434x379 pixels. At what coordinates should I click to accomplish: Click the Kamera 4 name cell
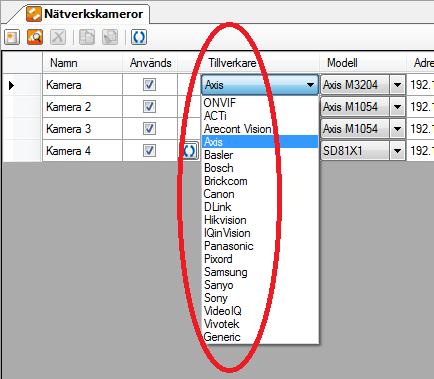82,151
